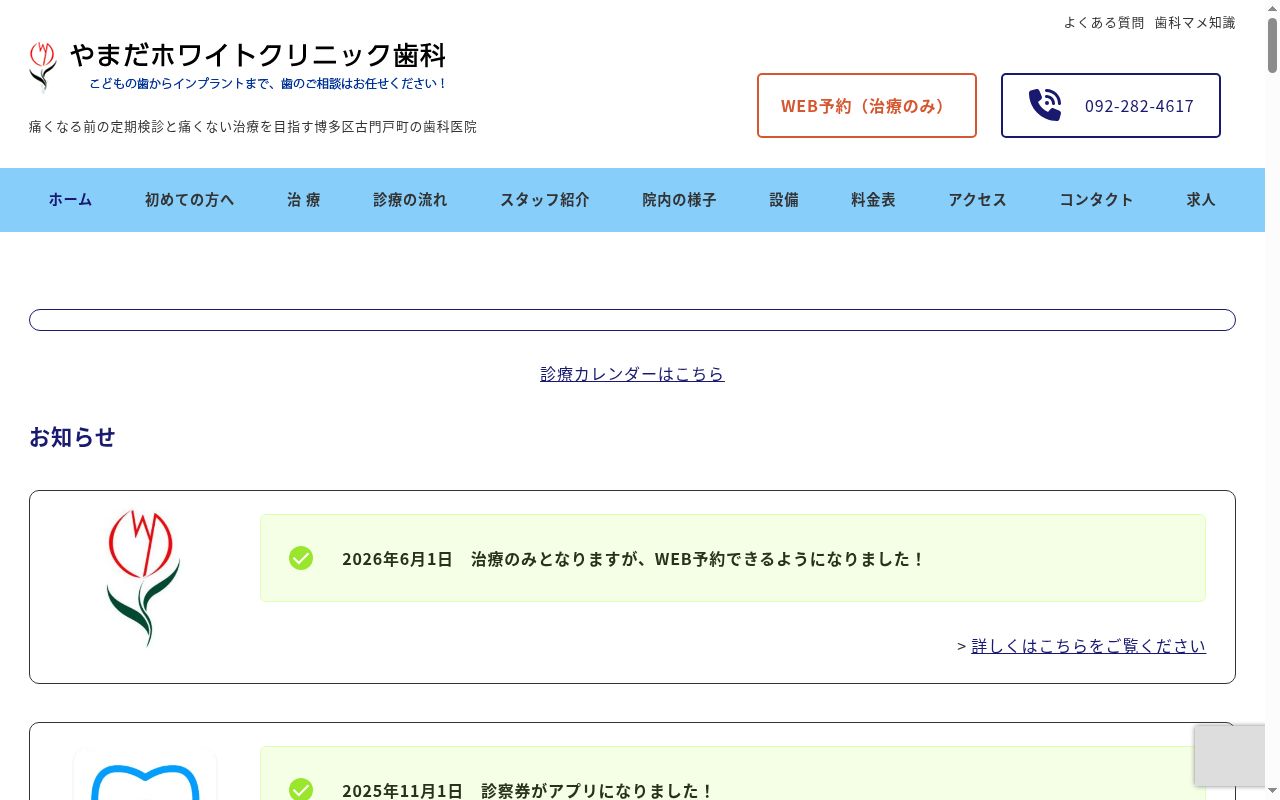This screenshot has height=800, width=1280.
Task: Open the 歯科マメ知識 link
Action: [1195, 22]
